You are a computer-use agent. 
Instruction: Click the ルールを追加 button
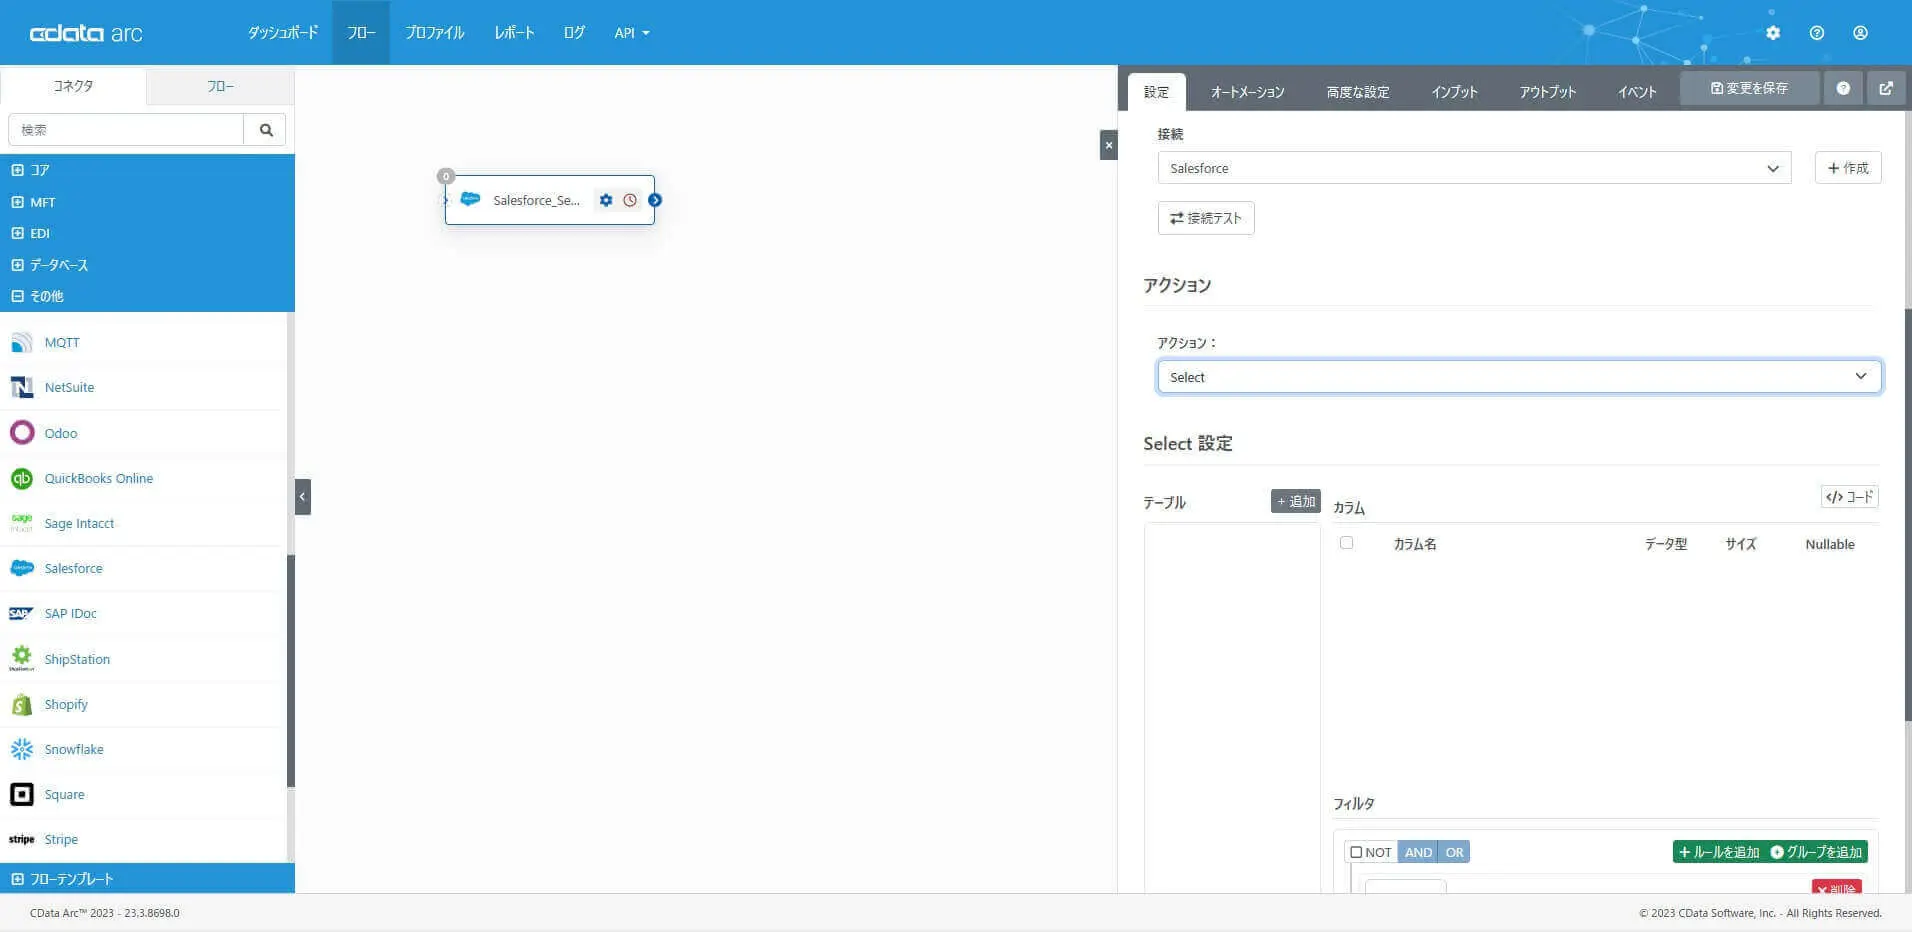click(1719, 852)
